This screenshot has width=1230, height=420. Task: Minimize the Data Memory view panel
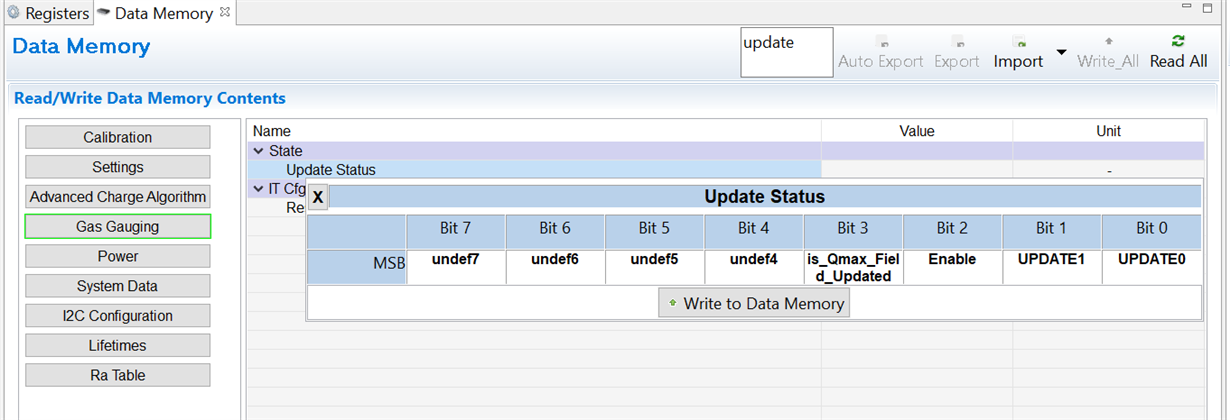coord(1186,8)
